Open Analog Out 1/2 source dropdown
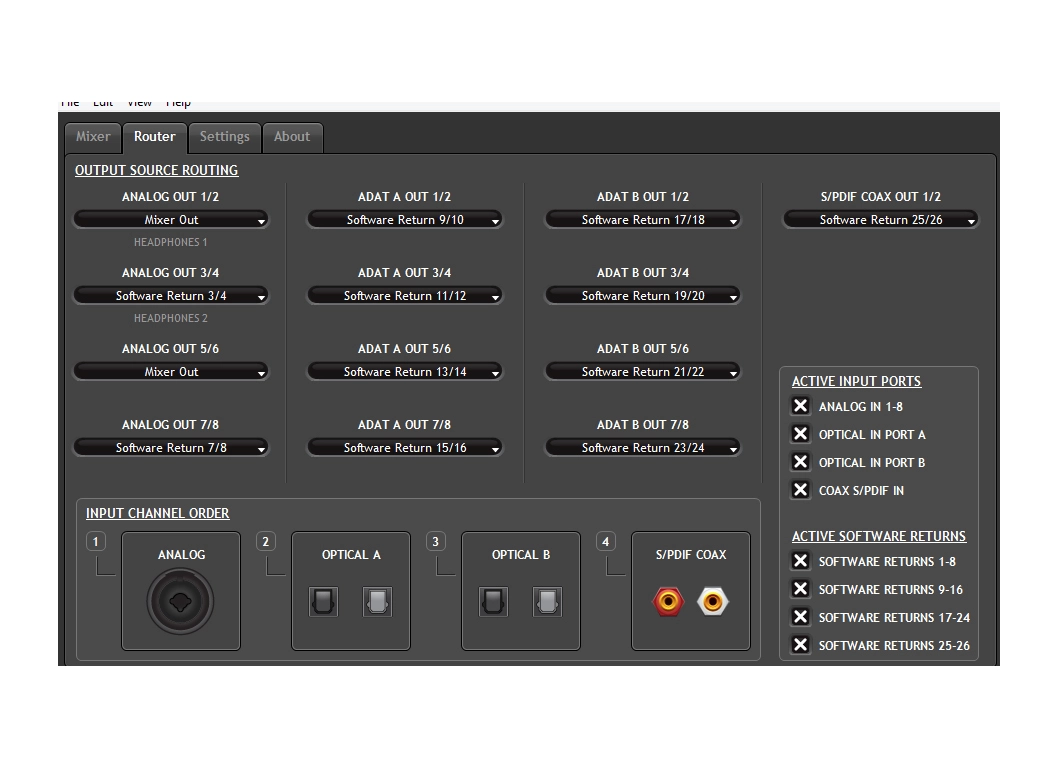This screenshot has width=1056, height=768. point(171,220)
